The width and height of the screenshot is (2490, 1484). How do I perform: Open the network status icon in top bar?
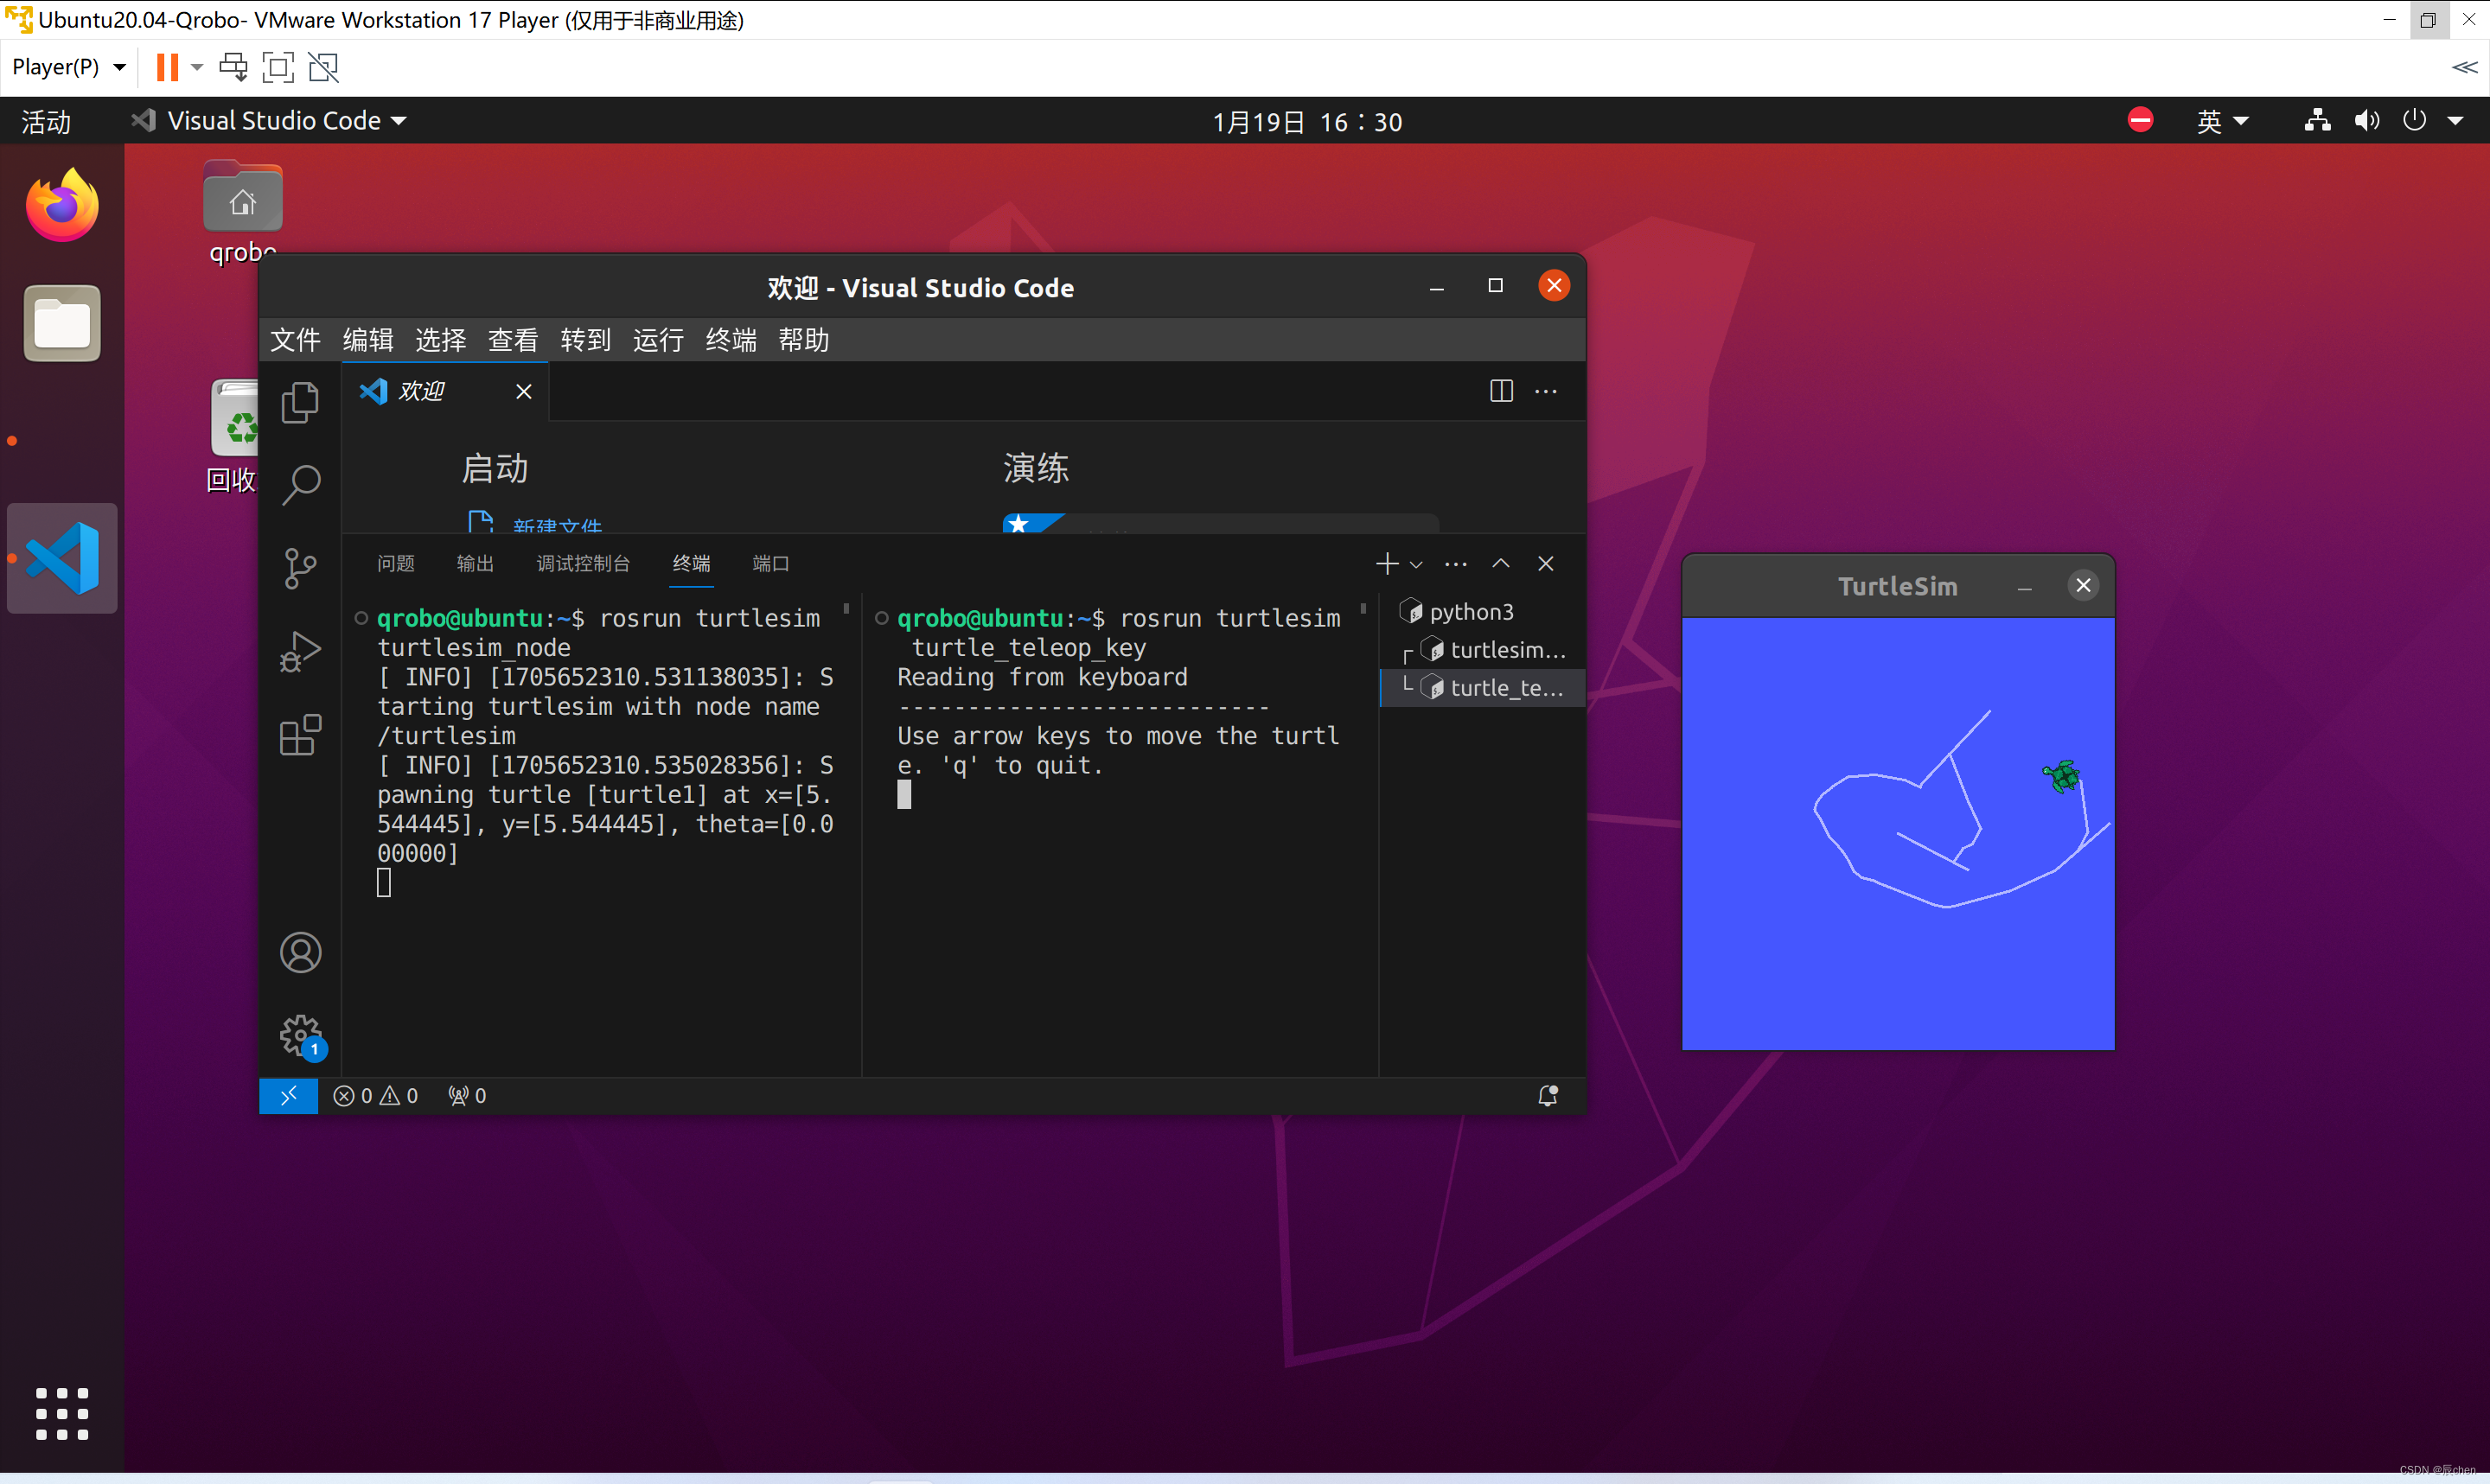[x=2317, y=121]
